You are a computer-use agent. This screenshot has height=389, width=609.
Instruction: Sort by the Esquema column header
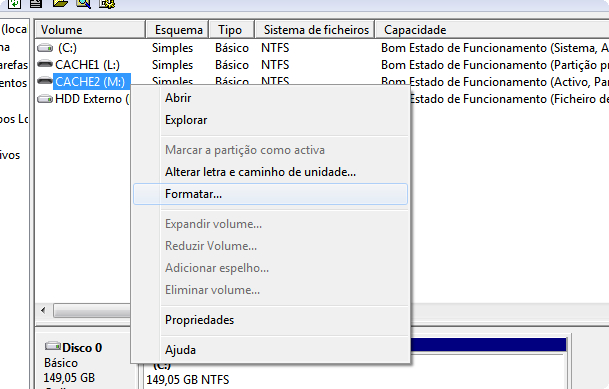[x=177, y=30]
